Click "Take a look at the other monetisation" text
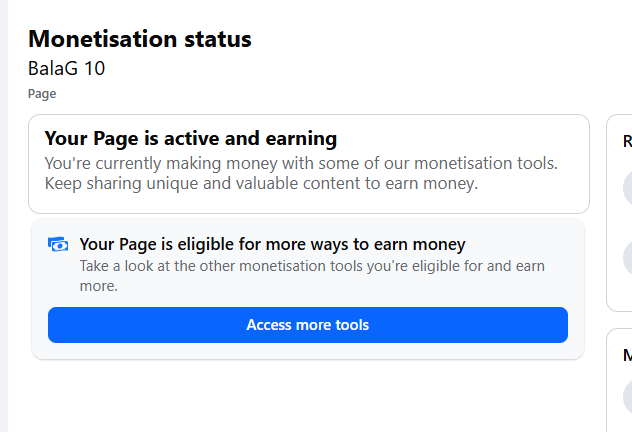Image resolution: width=632 pixels, height=432 pixels. pos(312,266)
